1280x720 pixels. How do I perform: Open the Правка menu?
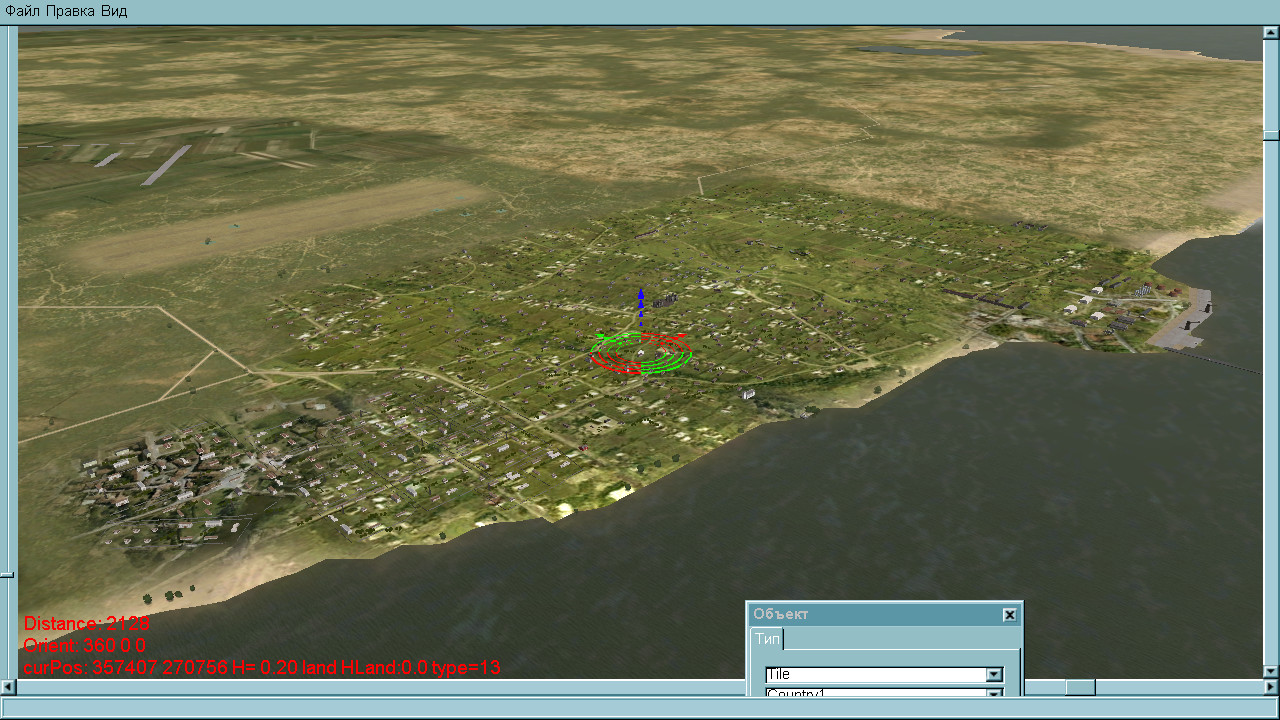point(71,11)
